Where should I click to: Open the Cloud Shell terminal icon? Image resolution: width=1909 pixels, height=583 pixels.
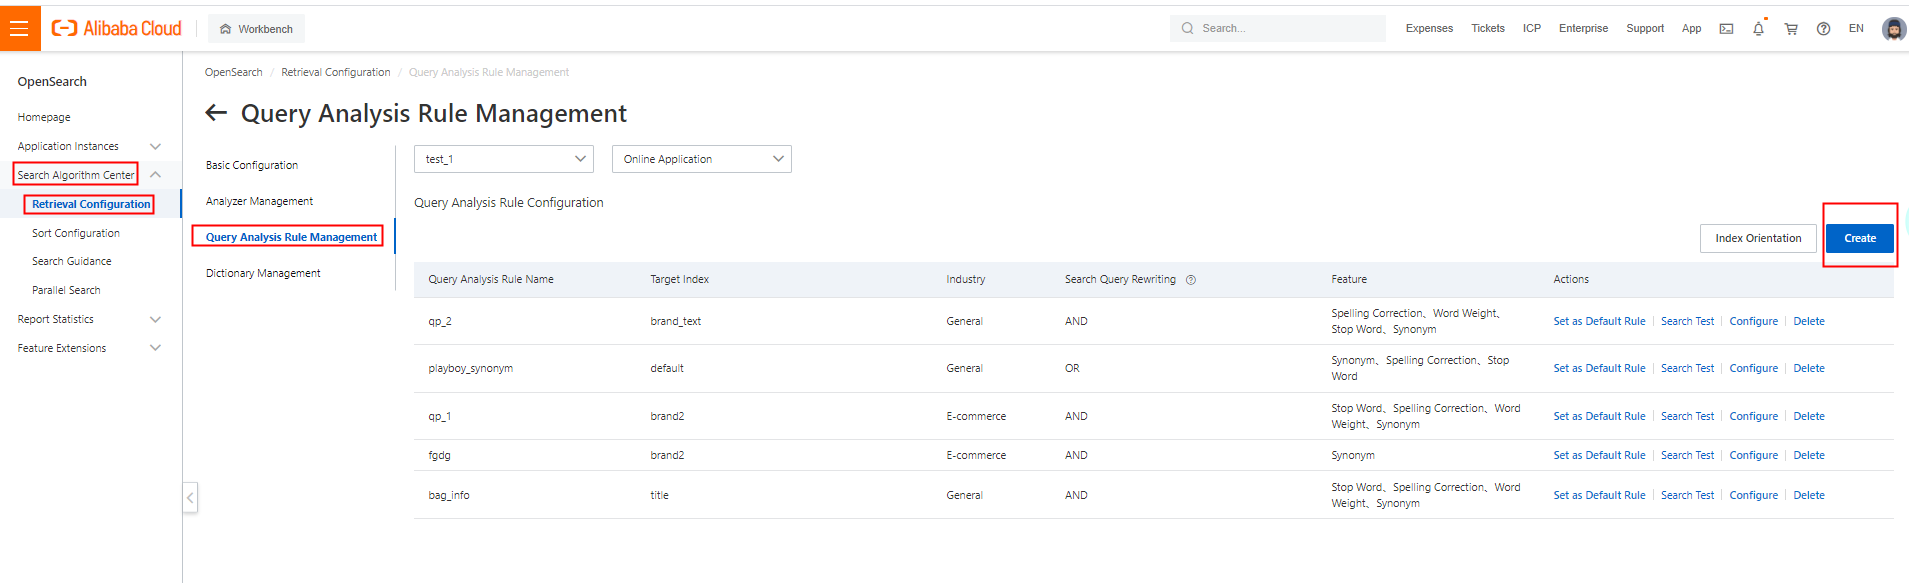point(1726,29)
